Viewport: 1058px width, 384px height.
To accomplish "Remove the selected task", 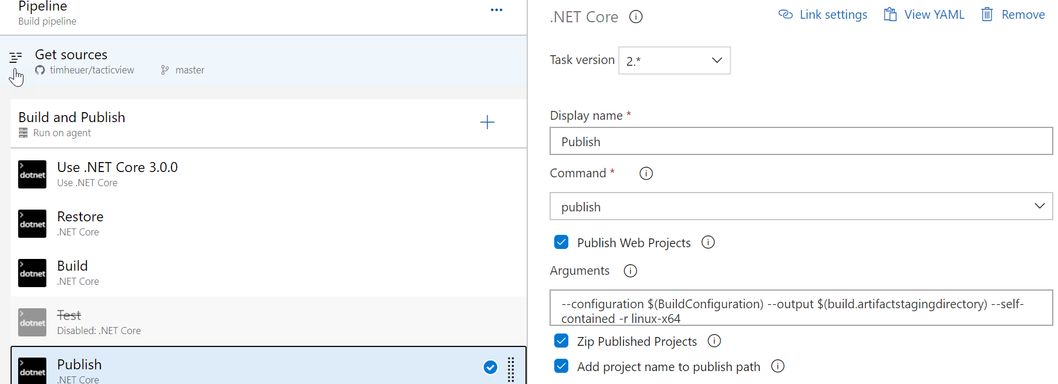I will click(x=1012, y=15).
